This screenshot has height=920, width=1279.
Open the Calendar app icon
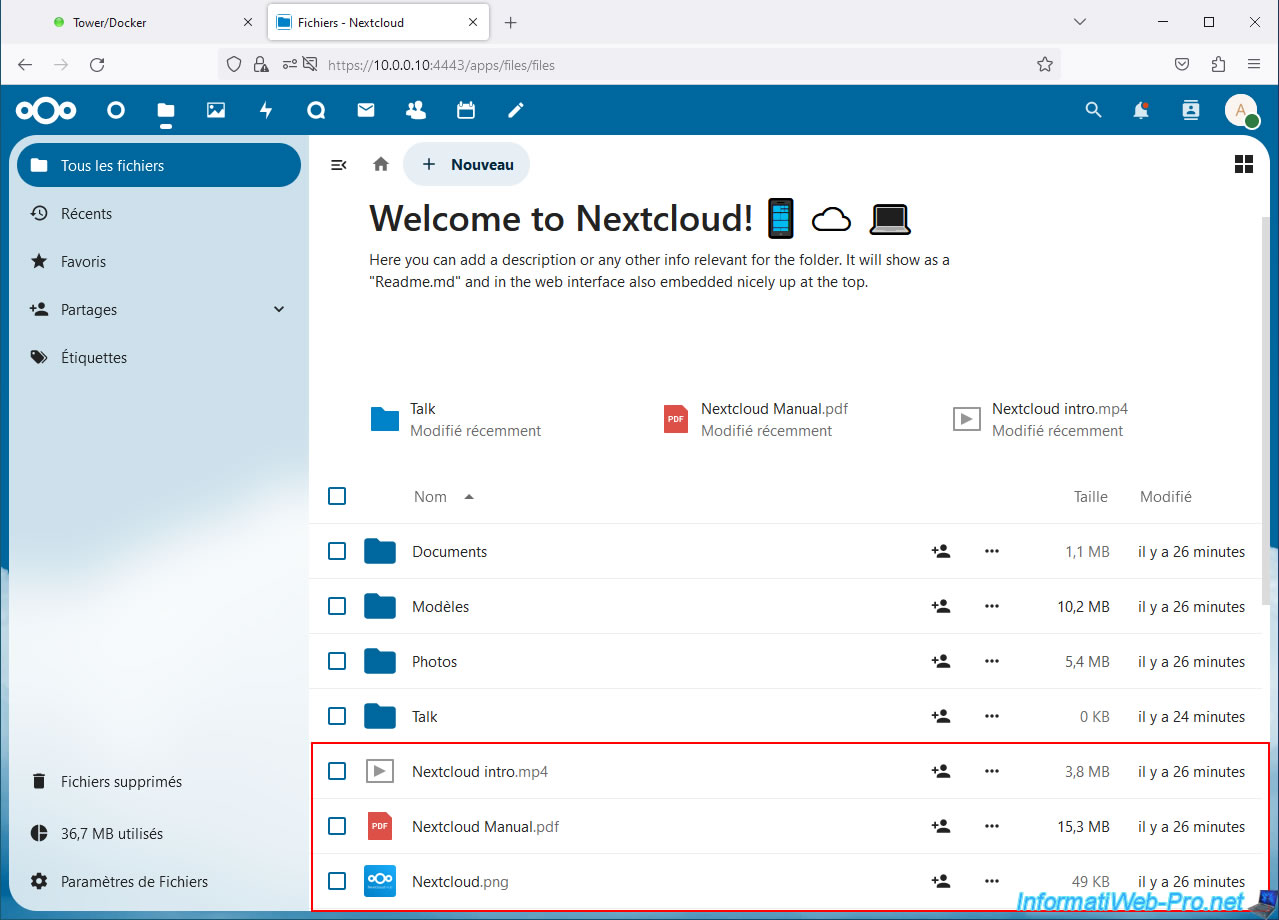point(466,110)
